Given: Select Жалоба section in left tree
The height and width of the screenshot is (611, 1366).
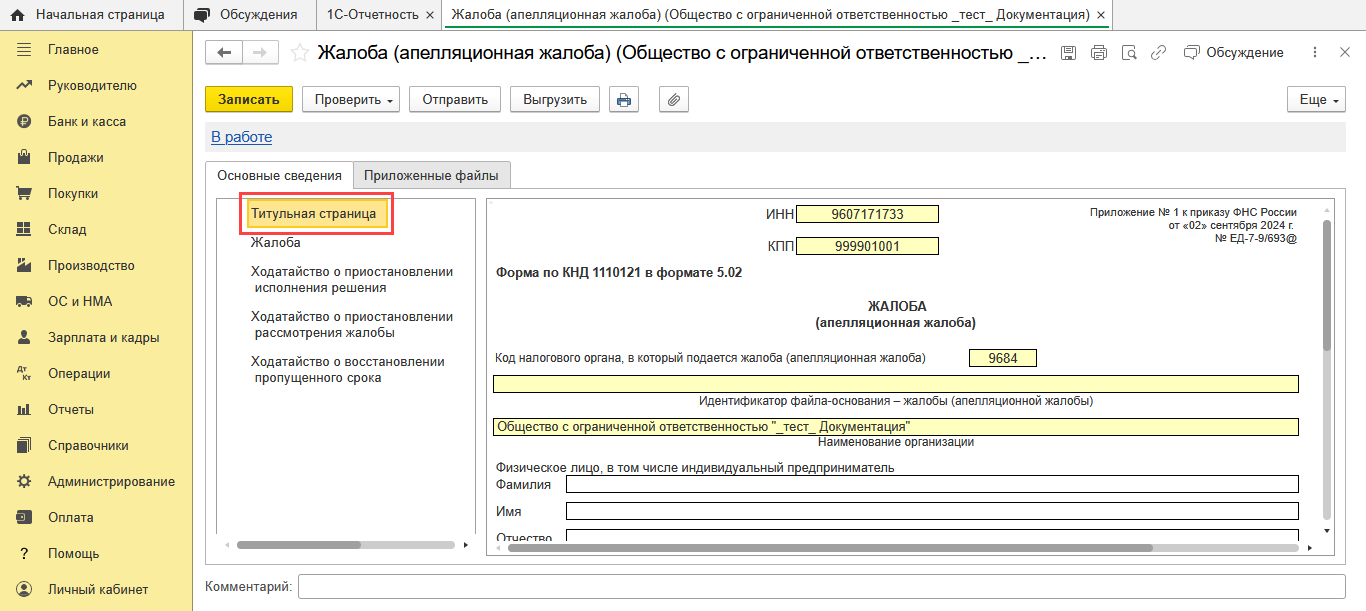Looking at the screenshot, I should point(276,243).
